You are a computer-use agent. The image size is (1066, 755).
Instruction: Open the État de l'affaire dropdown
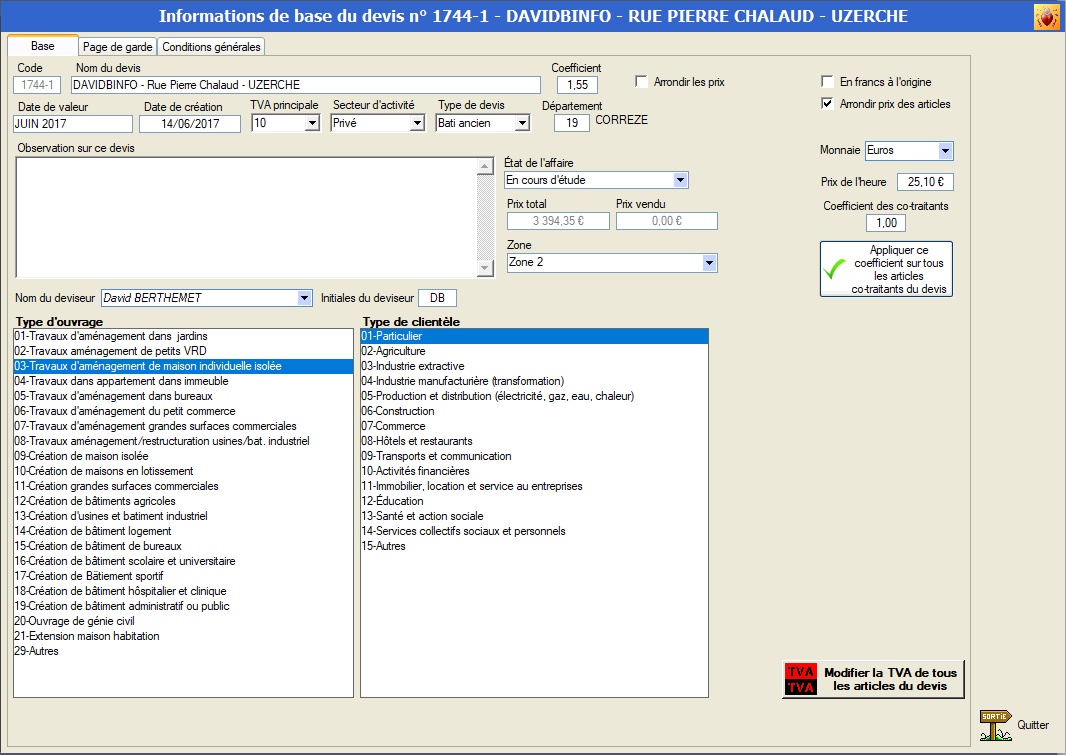point(680,181)
